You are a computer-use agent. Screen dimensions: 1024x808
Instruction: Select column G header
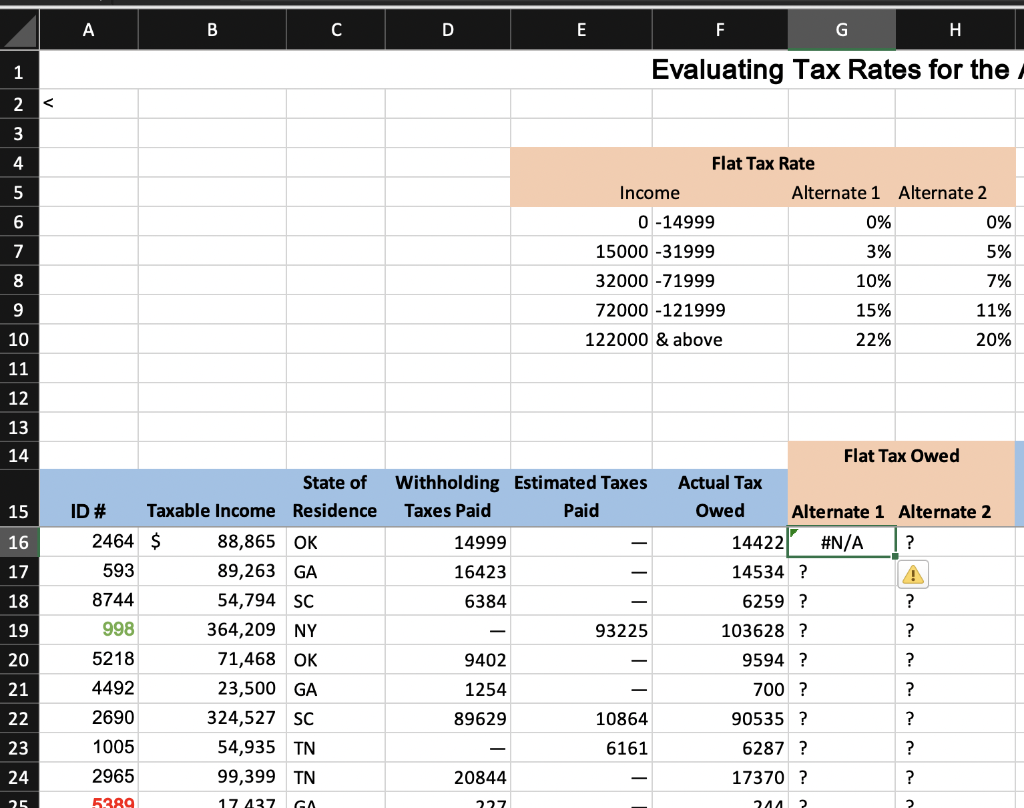(x=842, y=30)
